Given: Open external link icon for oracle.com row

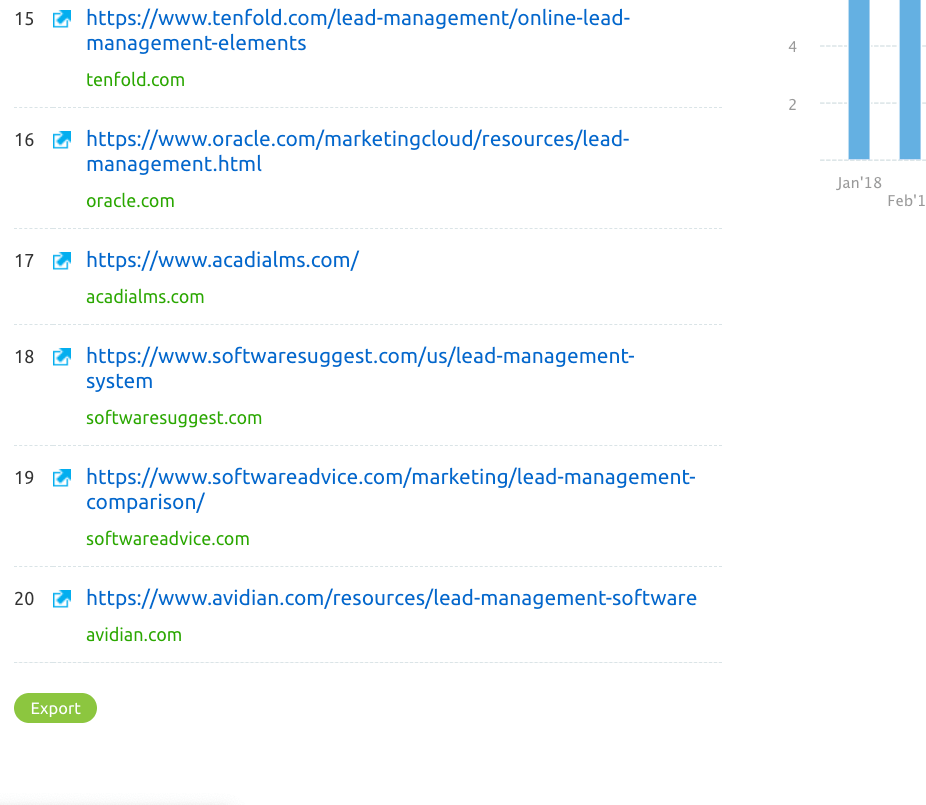Looking at the screenshot, I should pos(62,140).
